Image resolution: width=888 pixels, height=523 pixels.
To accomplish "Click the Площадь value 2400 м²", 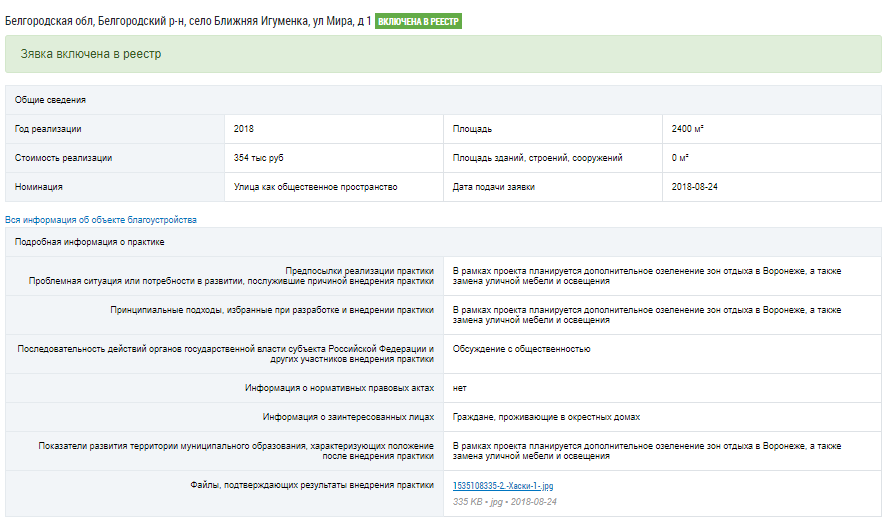I will [688, 129].
